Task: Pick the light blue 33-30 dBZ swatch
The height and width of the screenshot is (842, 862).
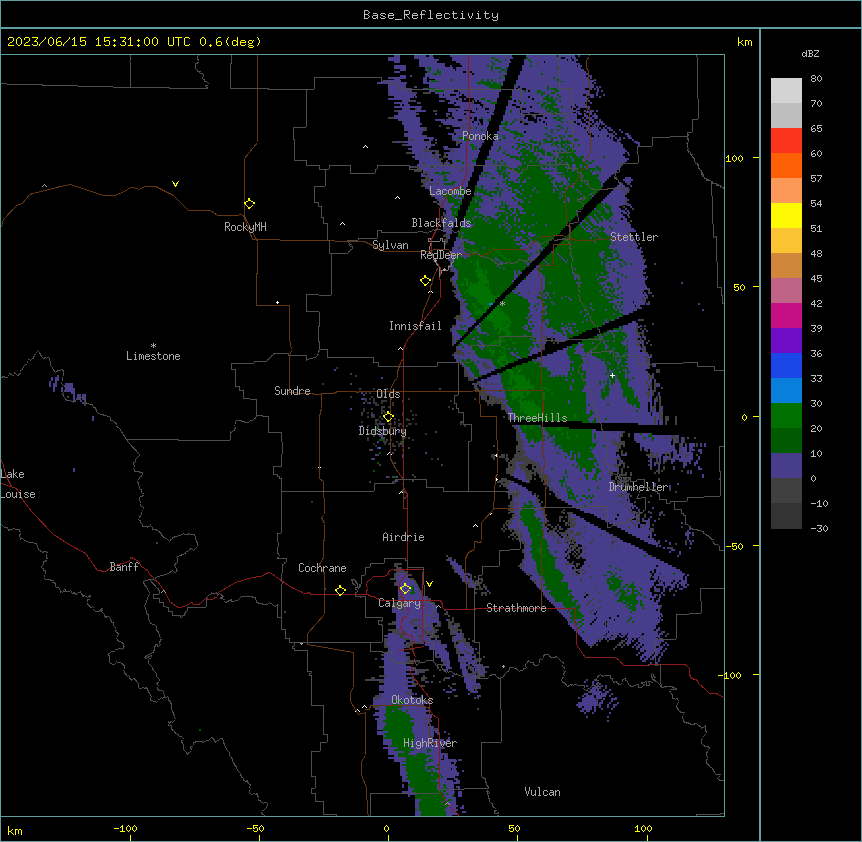Action: 786,391
